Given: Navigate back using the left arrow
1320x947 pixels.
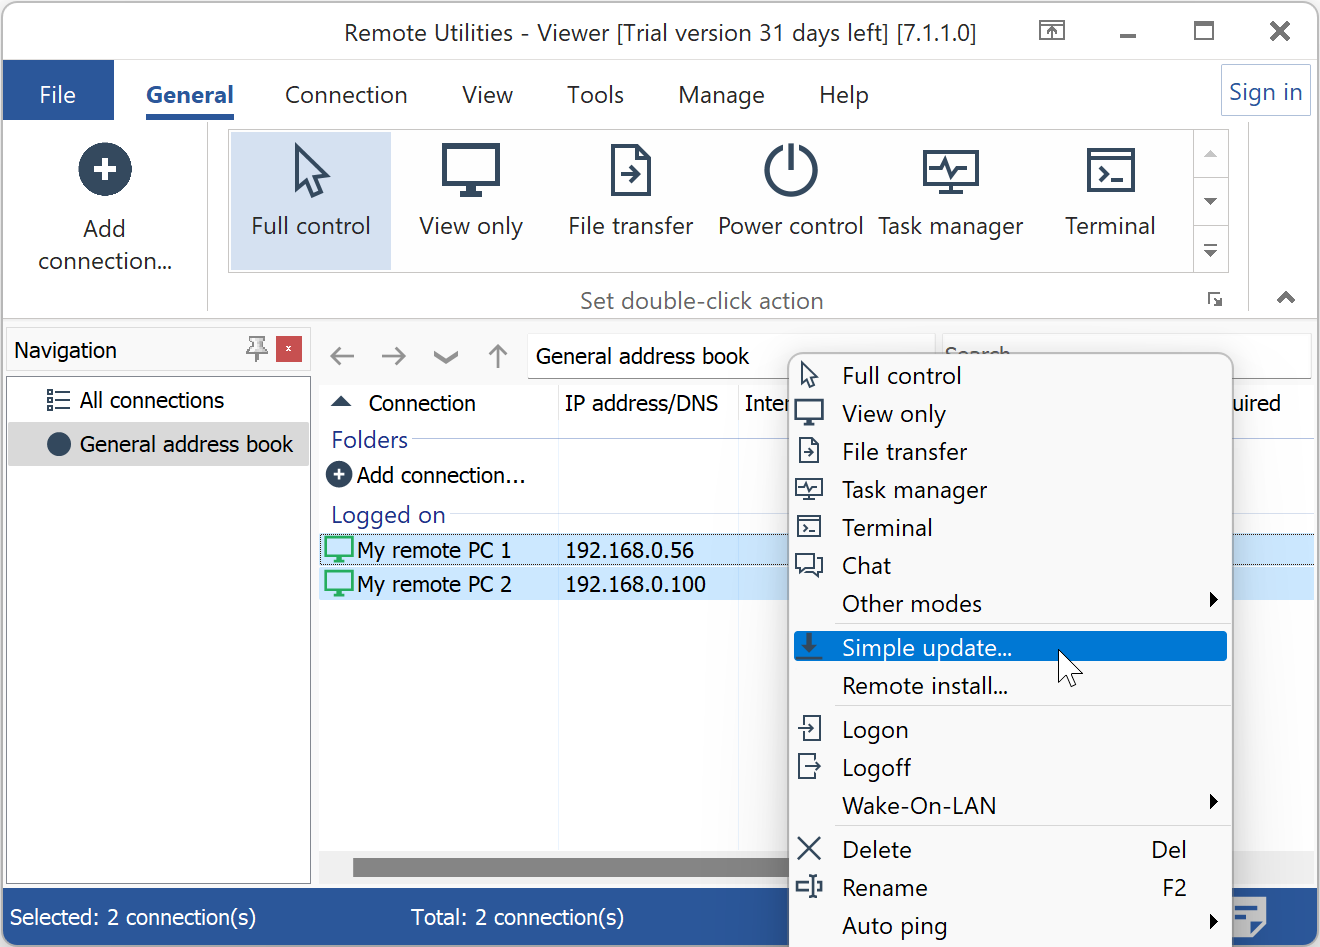Looking at the screenshot, I should (343, 356).
